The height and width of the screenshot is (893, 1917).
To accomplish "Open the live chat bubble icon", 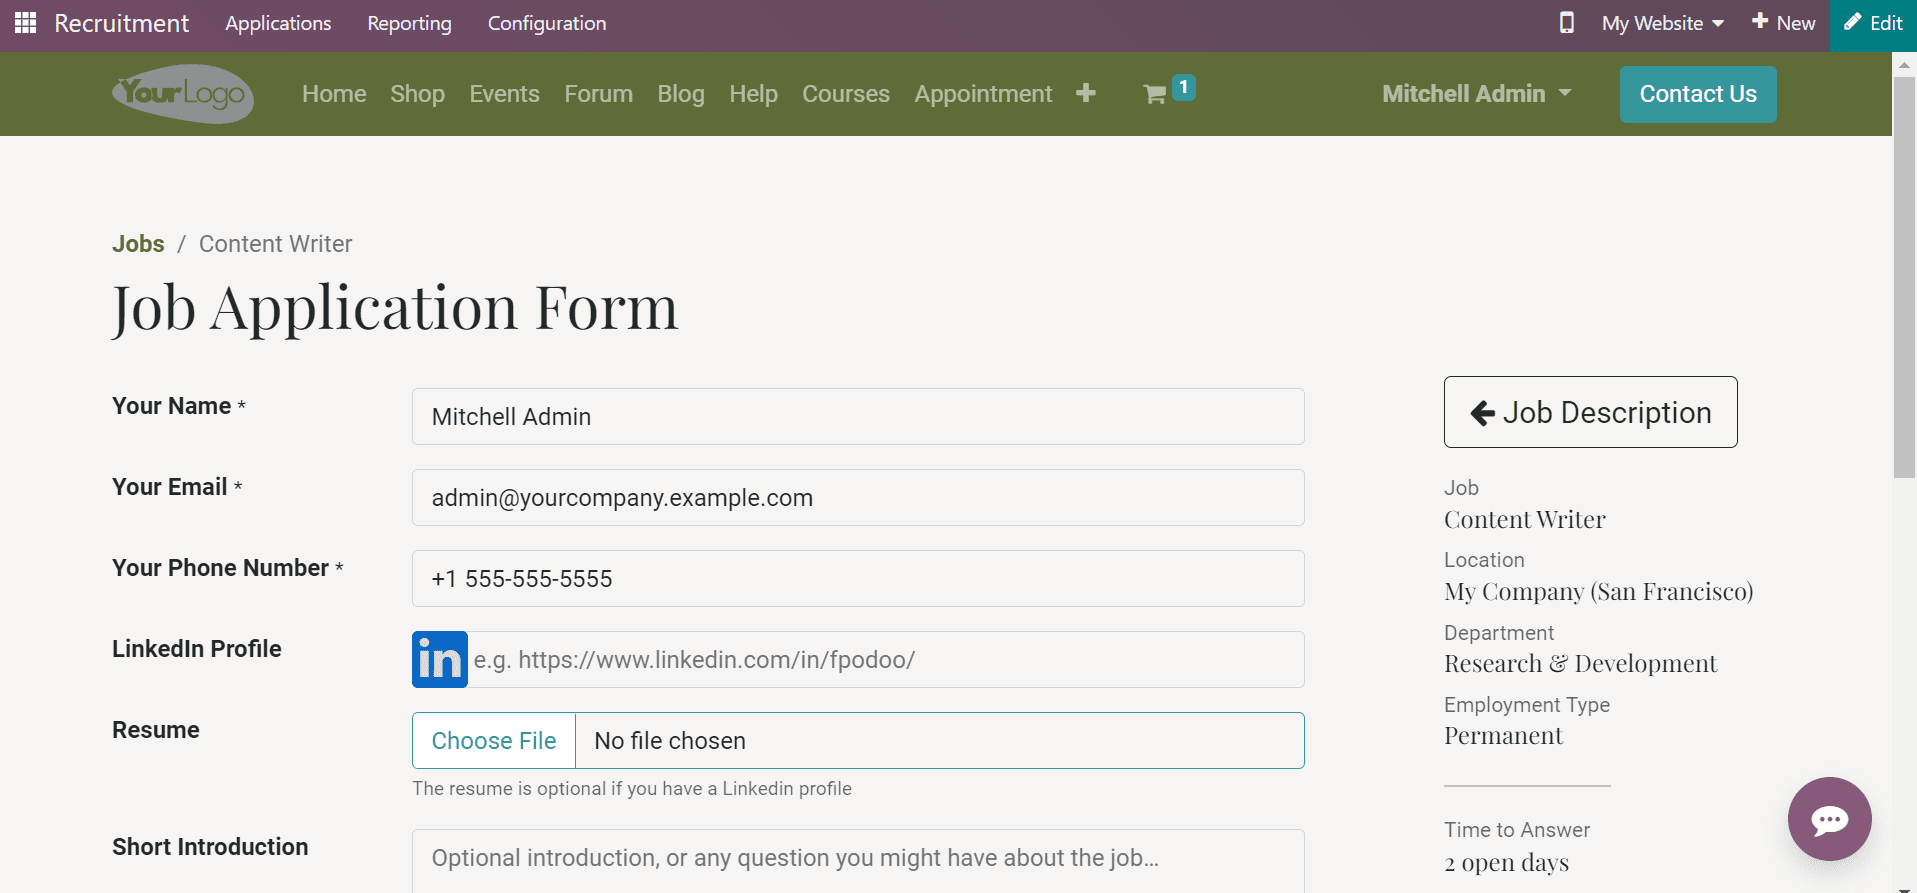I will point(1829,819).
